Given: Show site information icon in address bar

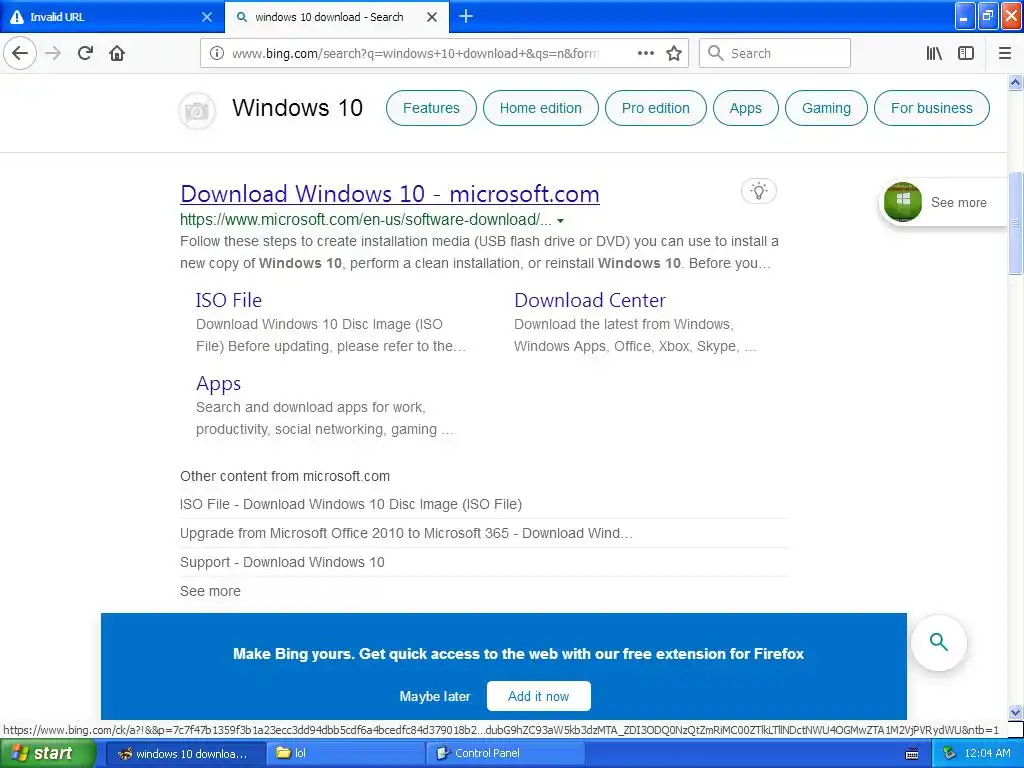Looking at the screenshot, I should [x=216, y=53].
